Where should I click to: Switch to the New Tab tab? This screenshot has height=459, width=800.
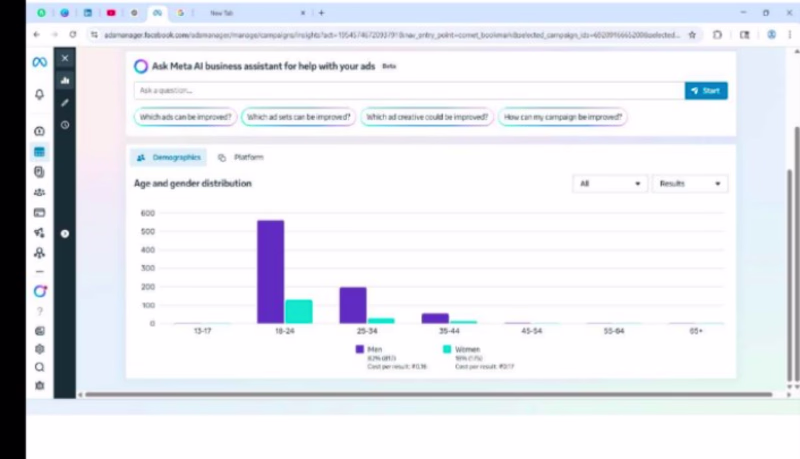pos(250,13)
